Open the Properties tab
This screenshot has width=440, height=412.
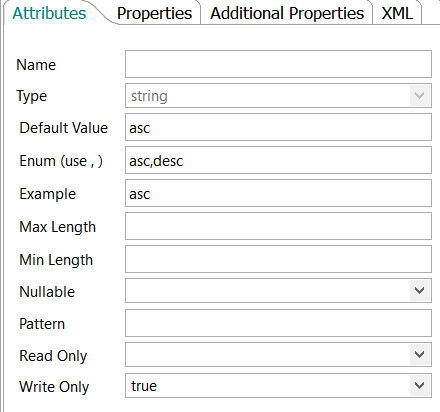[x=154, y=13]
